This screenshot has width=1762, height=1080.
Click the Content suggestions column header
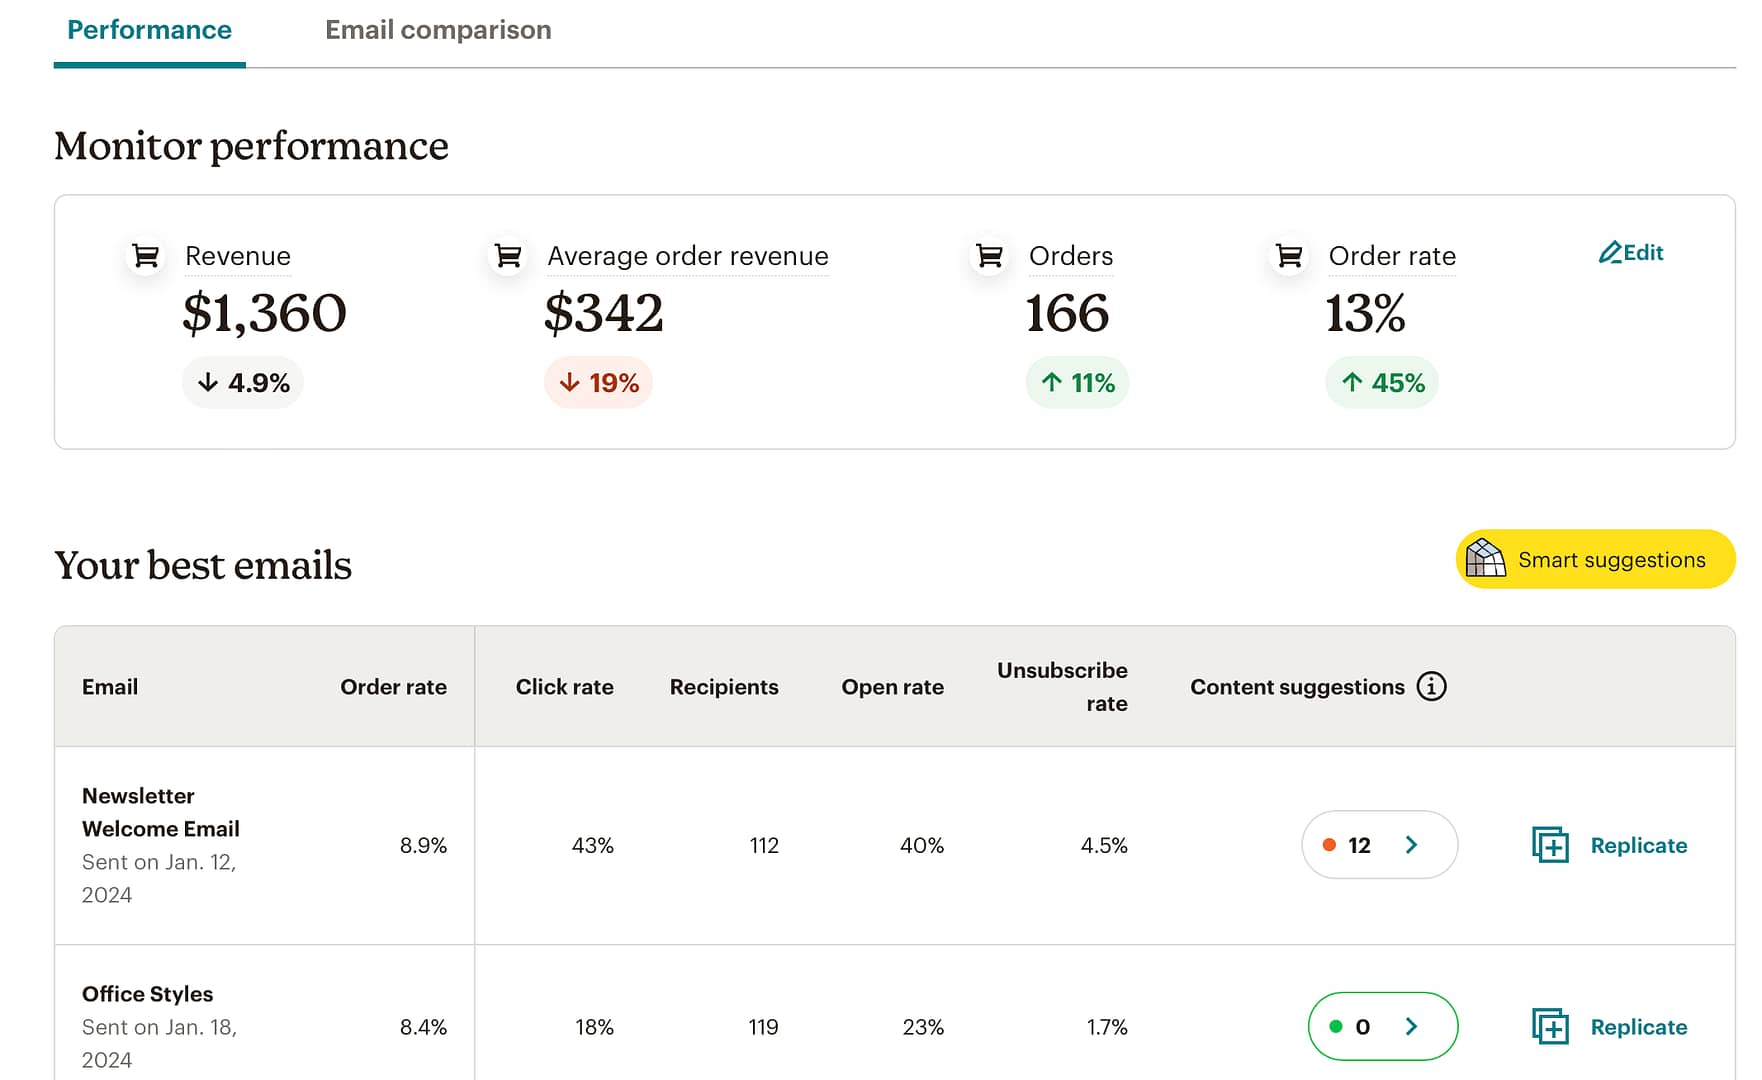(1297, 687)
